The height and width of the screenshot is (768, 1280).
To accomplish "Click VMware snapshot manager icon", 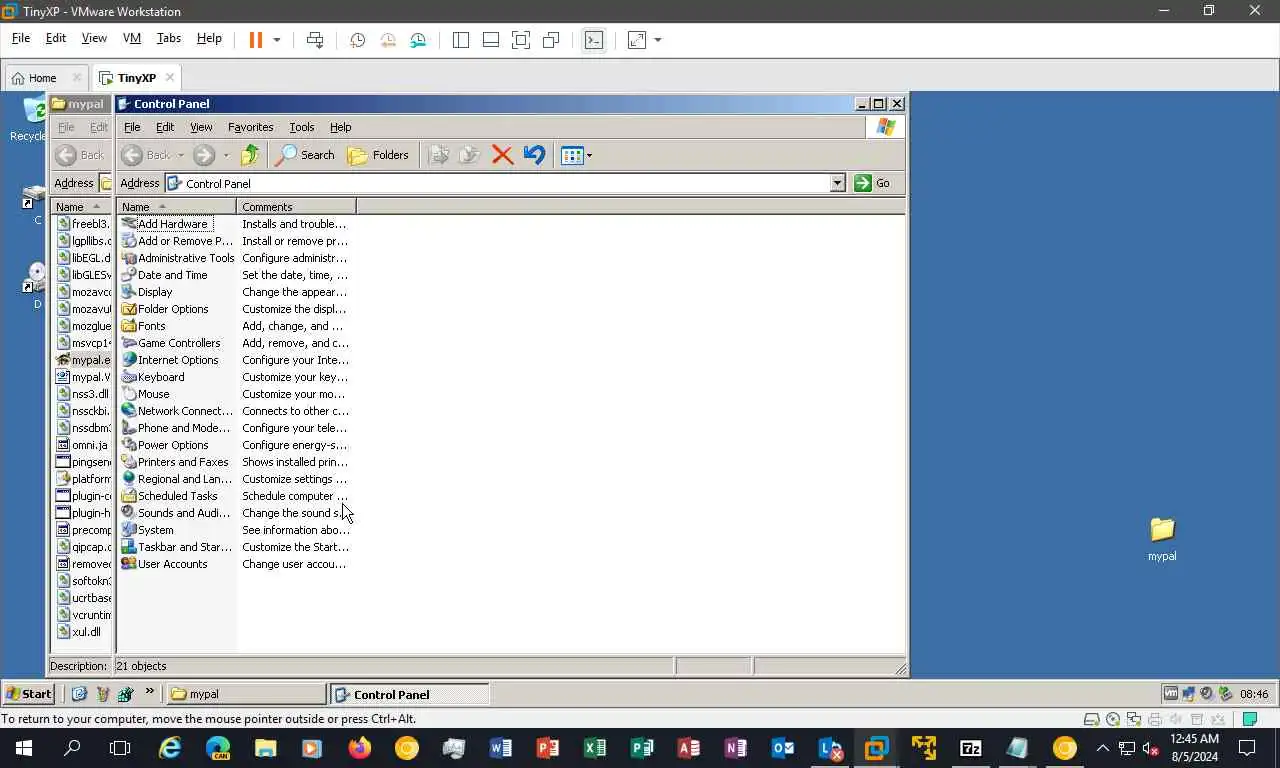I will click(x=418, y=40).
